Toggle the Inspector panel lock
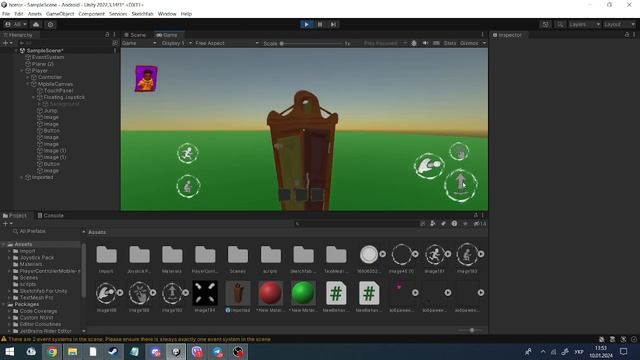The image size is (640, 360). point(627,35)
